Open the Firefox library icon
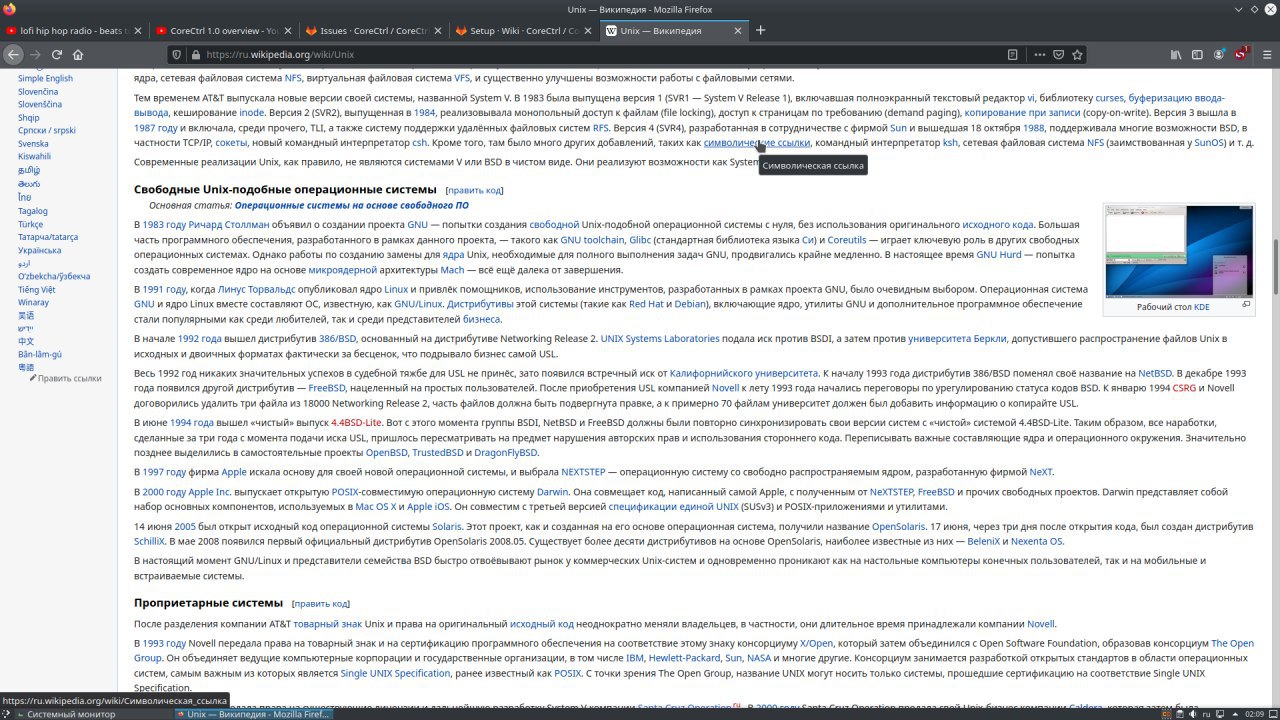 pos(1177,55)
